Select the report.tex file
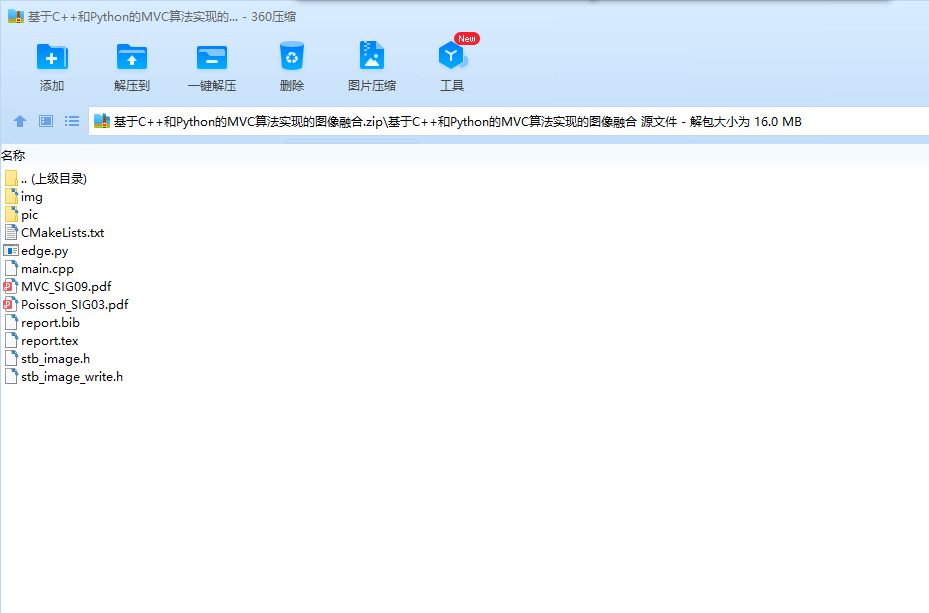The image size is (929, 613). pos(41,341)
